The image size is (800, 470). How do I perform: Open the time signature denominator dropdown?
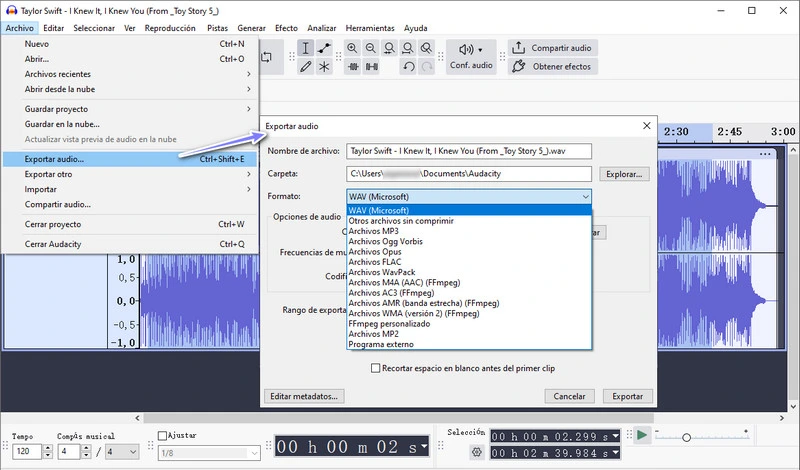[122, 452]
